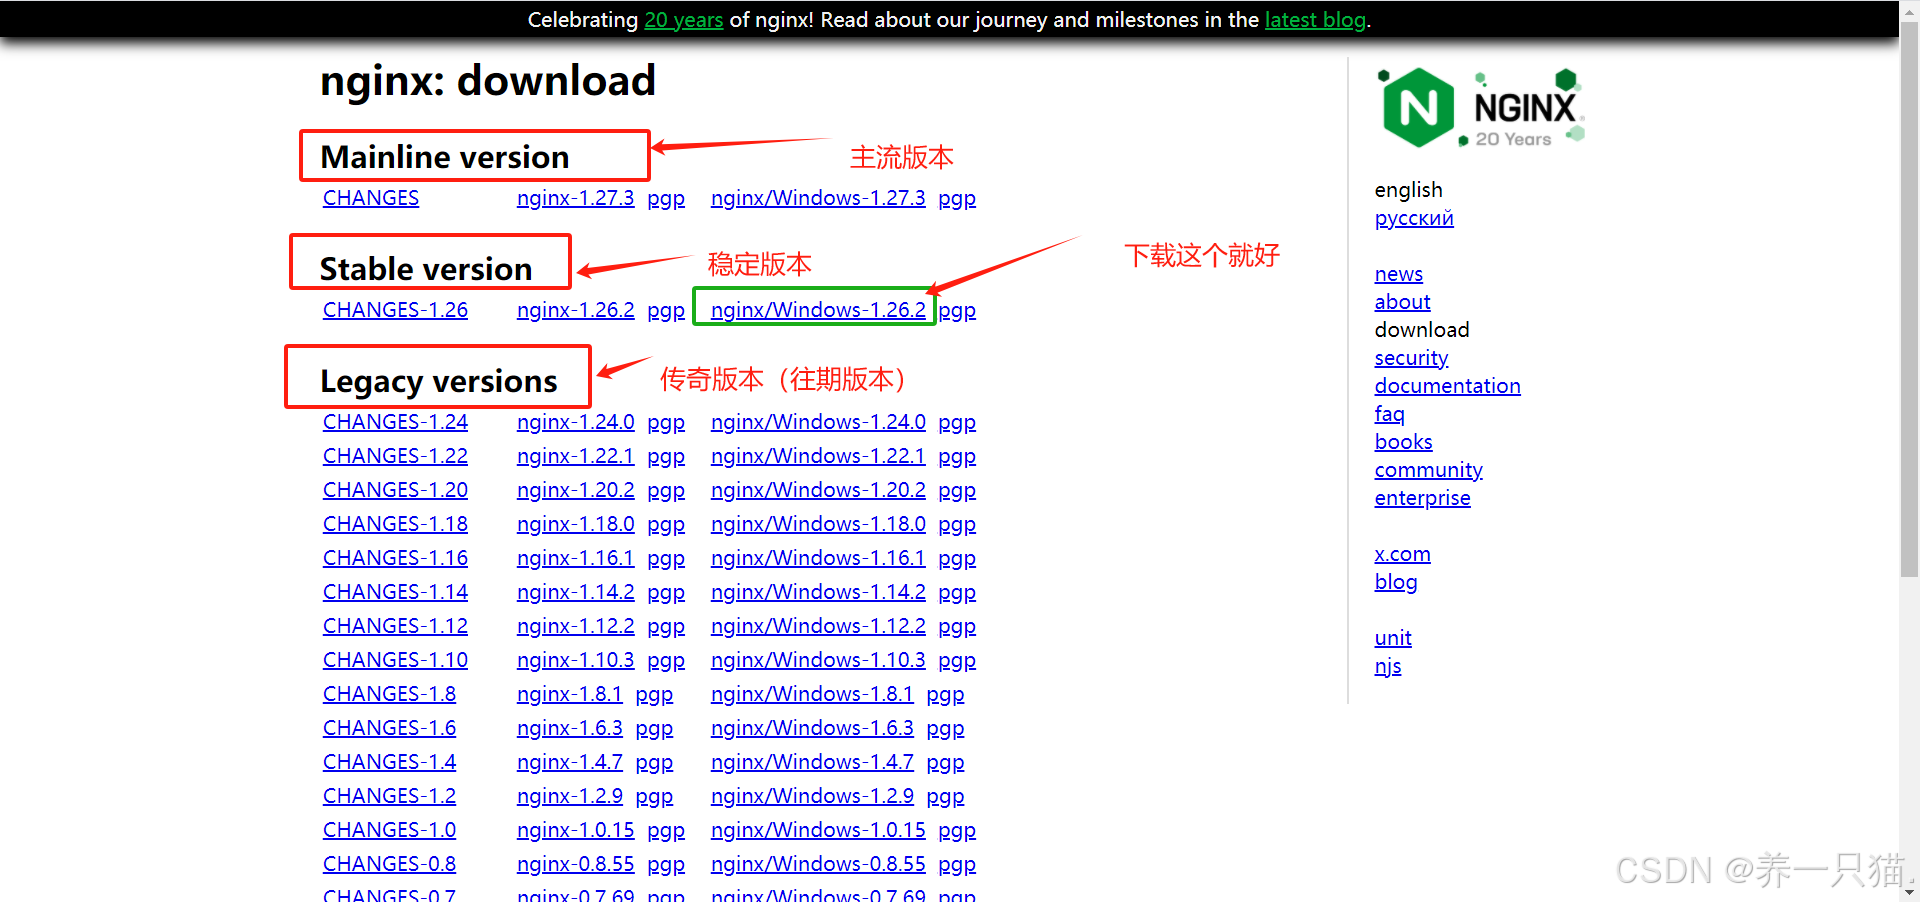The image size is (1920, 902).
Task: Click the scrollbar down arrow
Action: (x=1910, y=893)
